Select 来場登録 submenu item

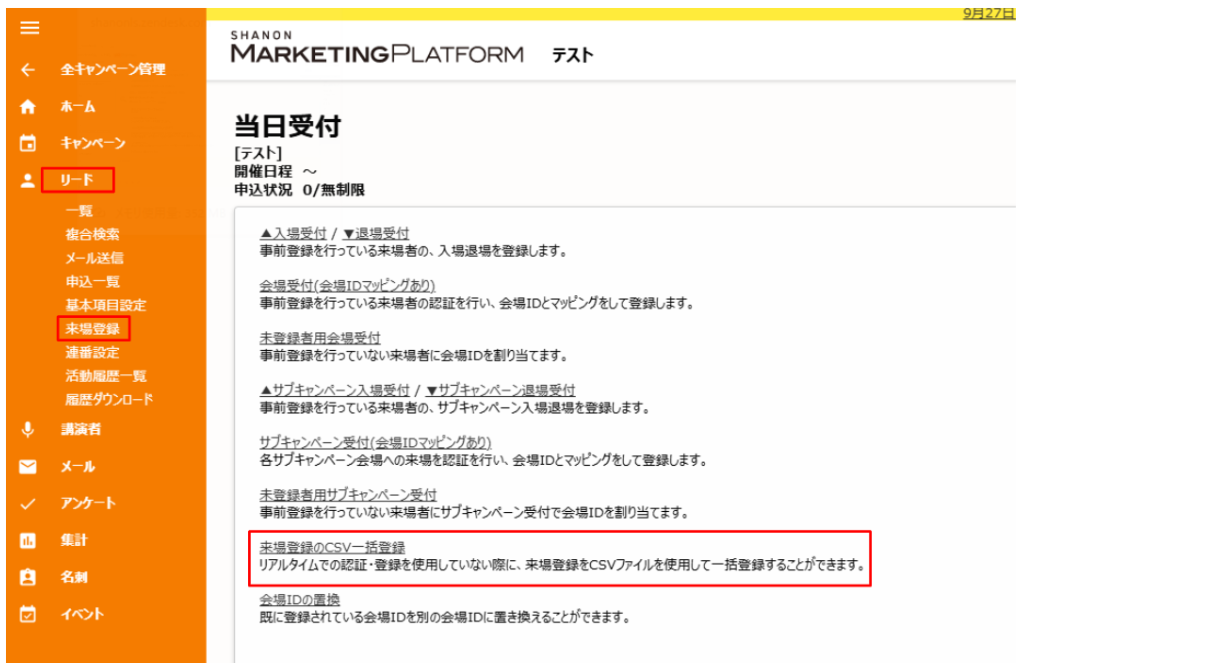click(92, 329)
